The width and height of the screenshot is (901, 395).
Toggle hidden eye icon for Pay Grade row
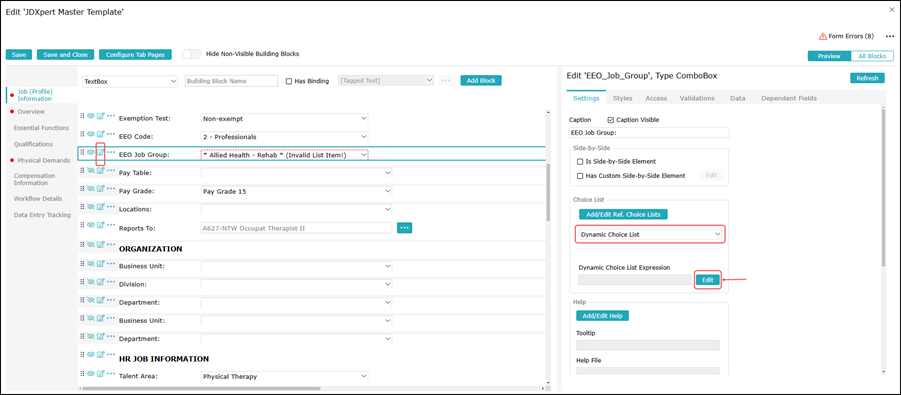(x=90, y=189)
